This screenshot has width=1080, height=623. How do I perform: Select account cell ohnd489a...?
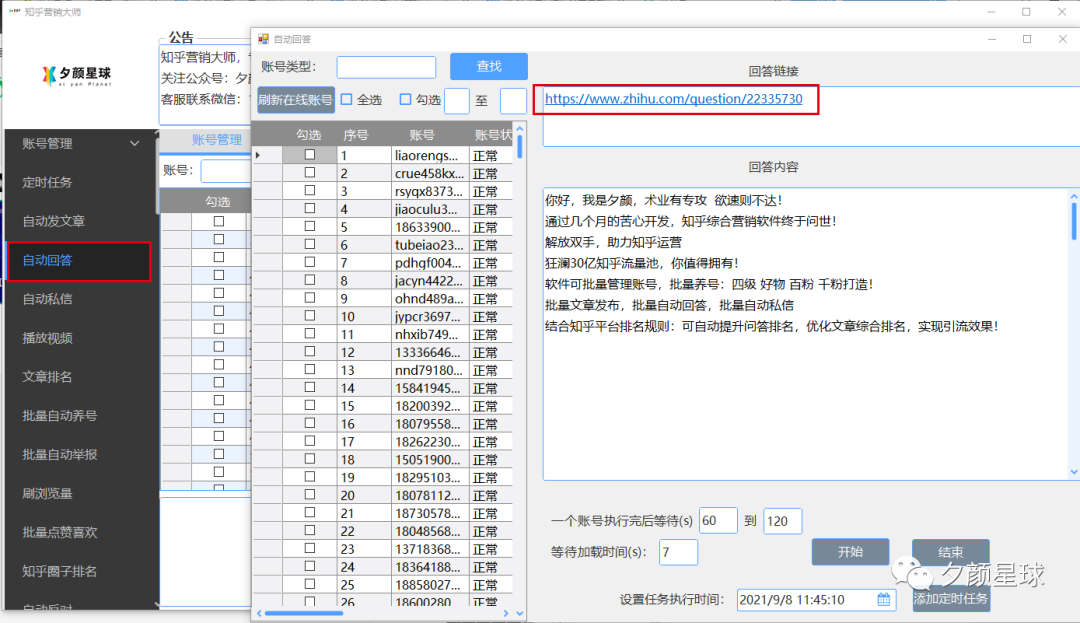tap(429, 299)
